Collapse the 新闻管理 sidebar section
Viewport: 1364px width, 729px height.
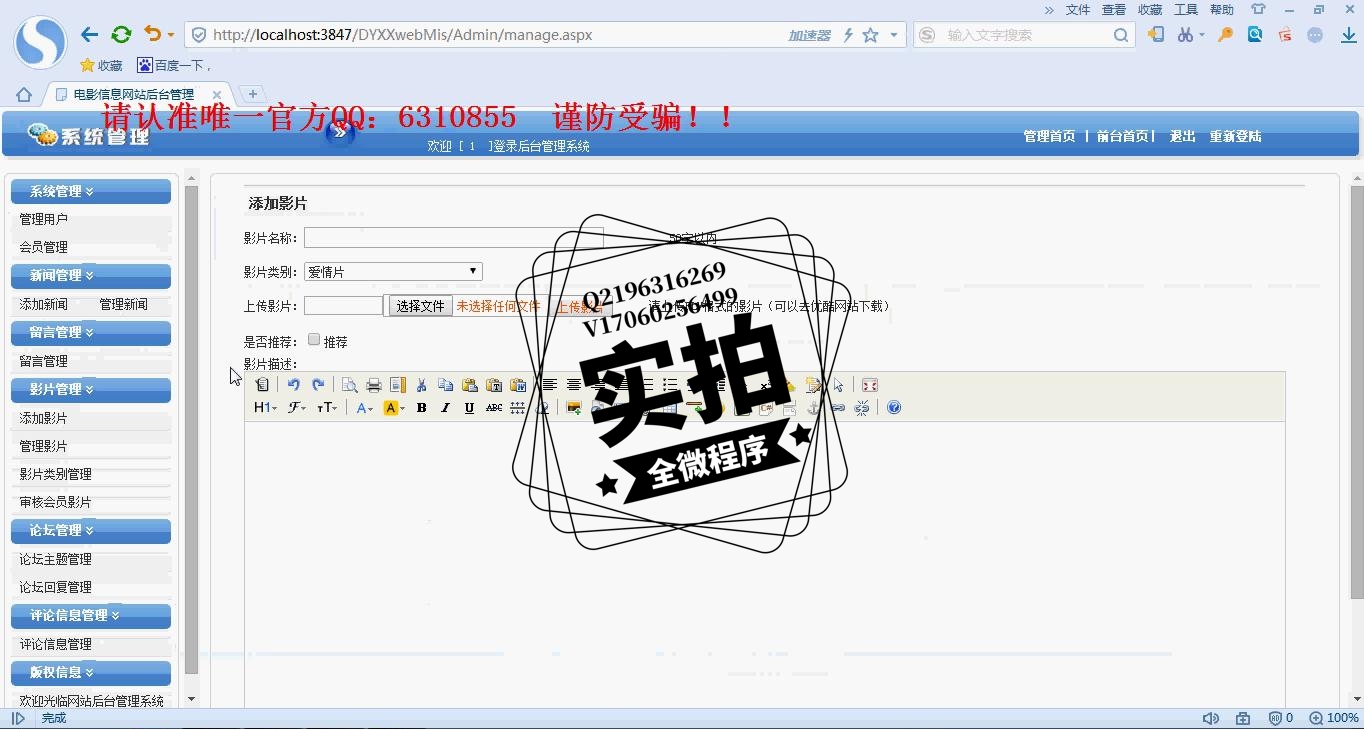pyautogui.click(x=90, y=275)
